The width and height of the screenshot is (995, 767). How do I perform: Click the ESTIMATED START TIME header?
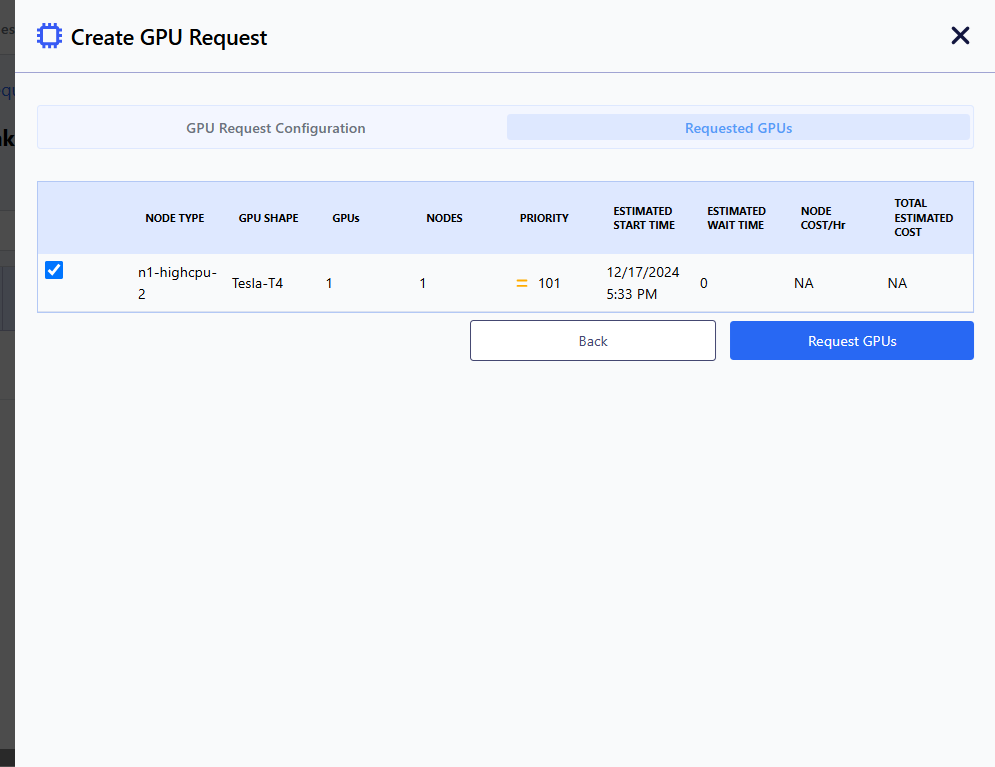643,218
